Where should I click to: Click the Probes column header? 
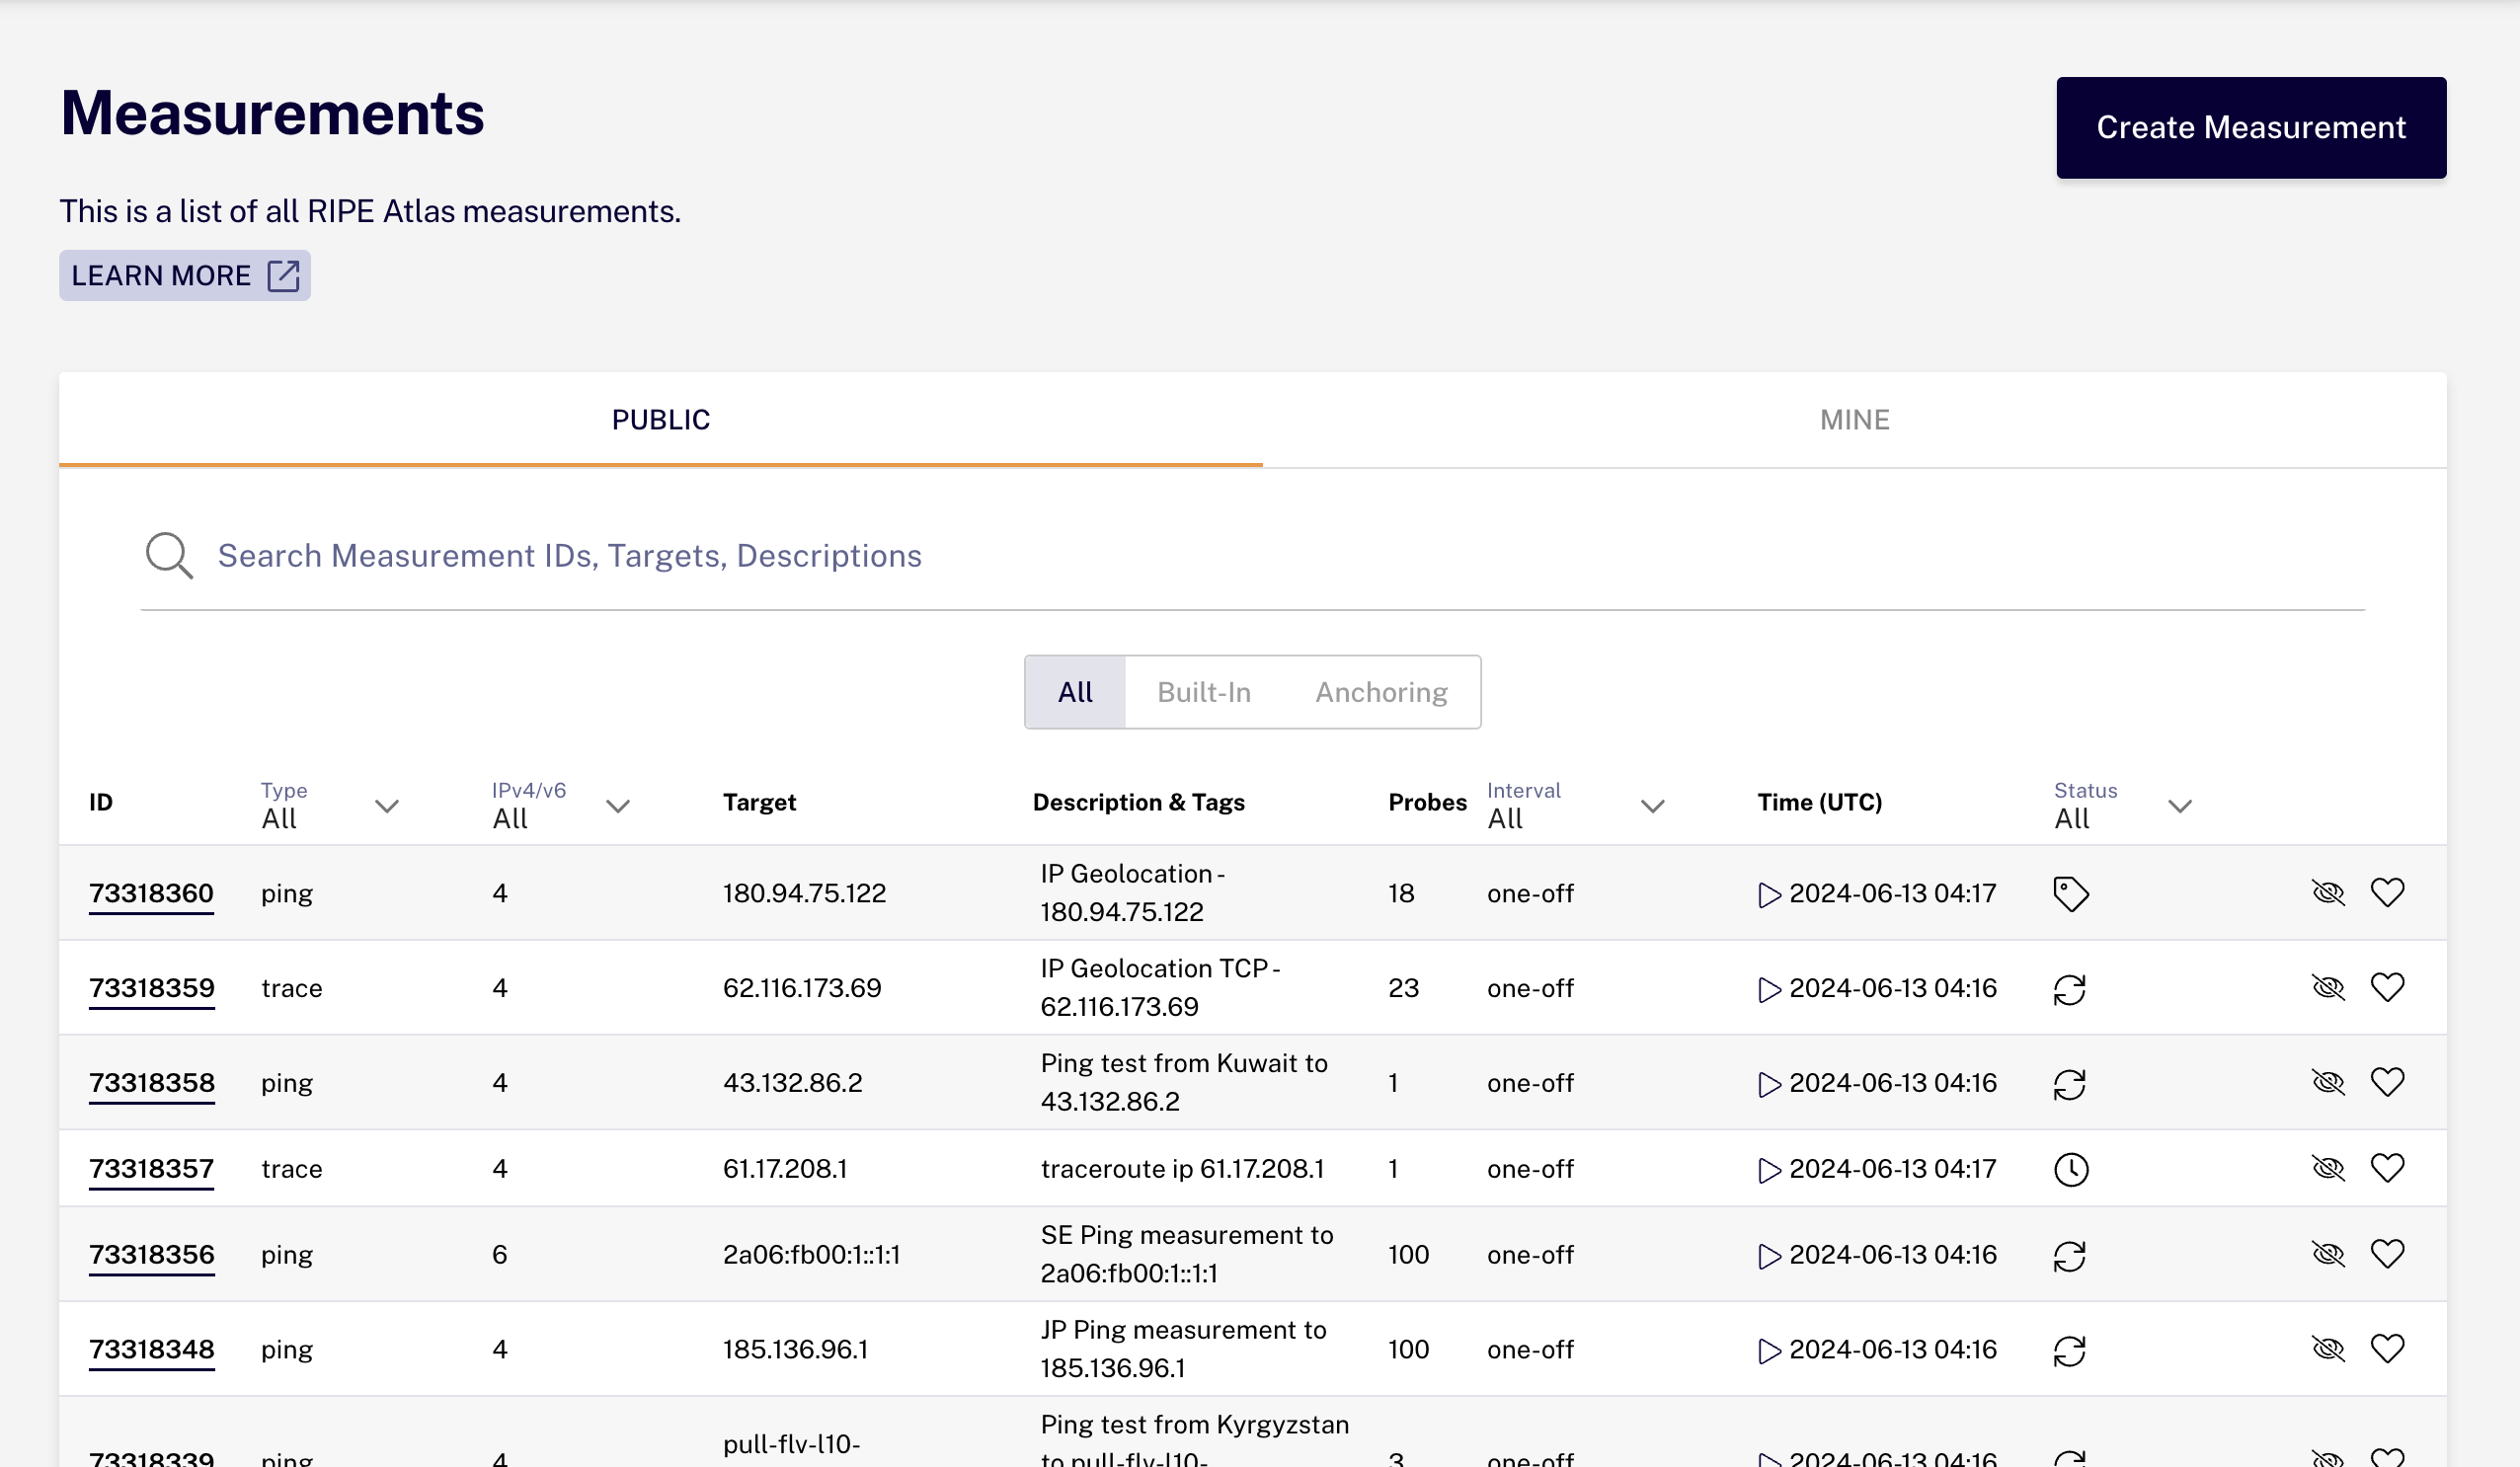(1427, 802)
